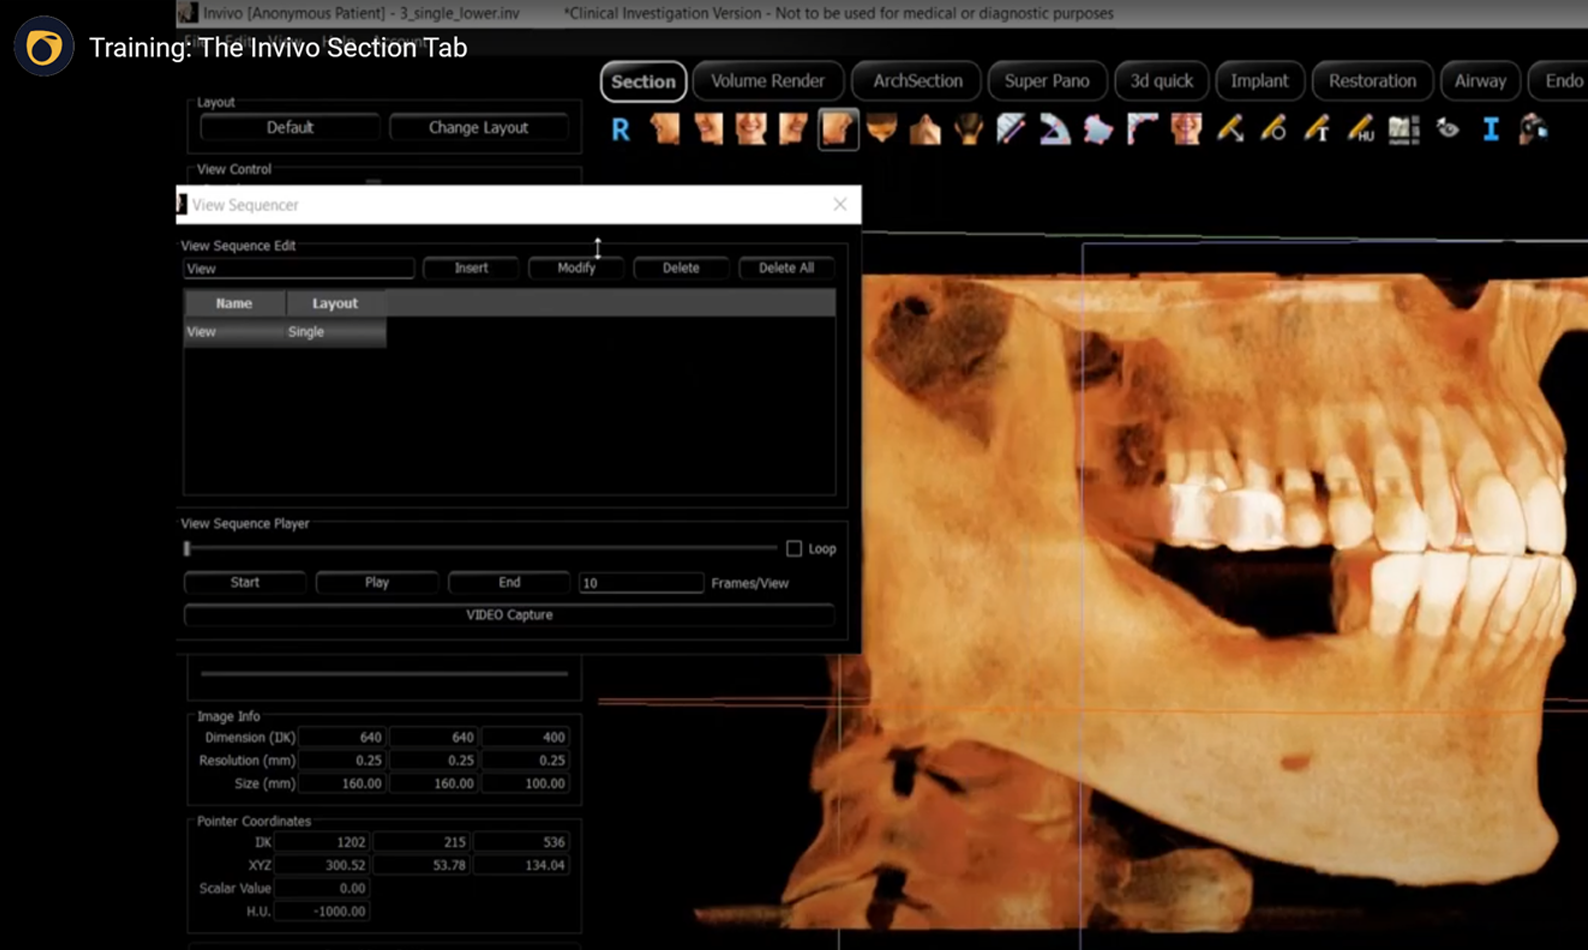Select the right three-quarter view face icon
This screenshot has width=1588, height=950.
(x=794, y=129)
